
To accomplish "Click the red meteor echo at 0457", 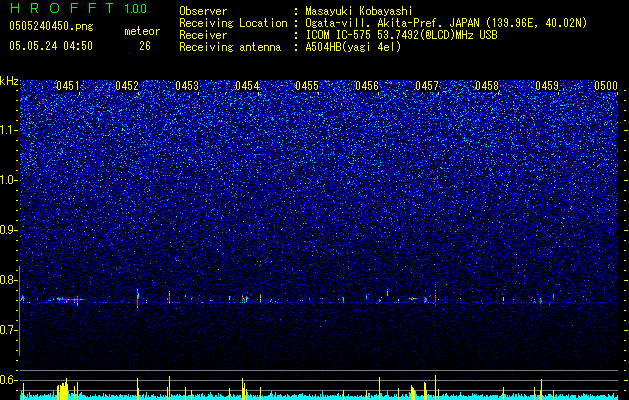I will tap(435, 298).
